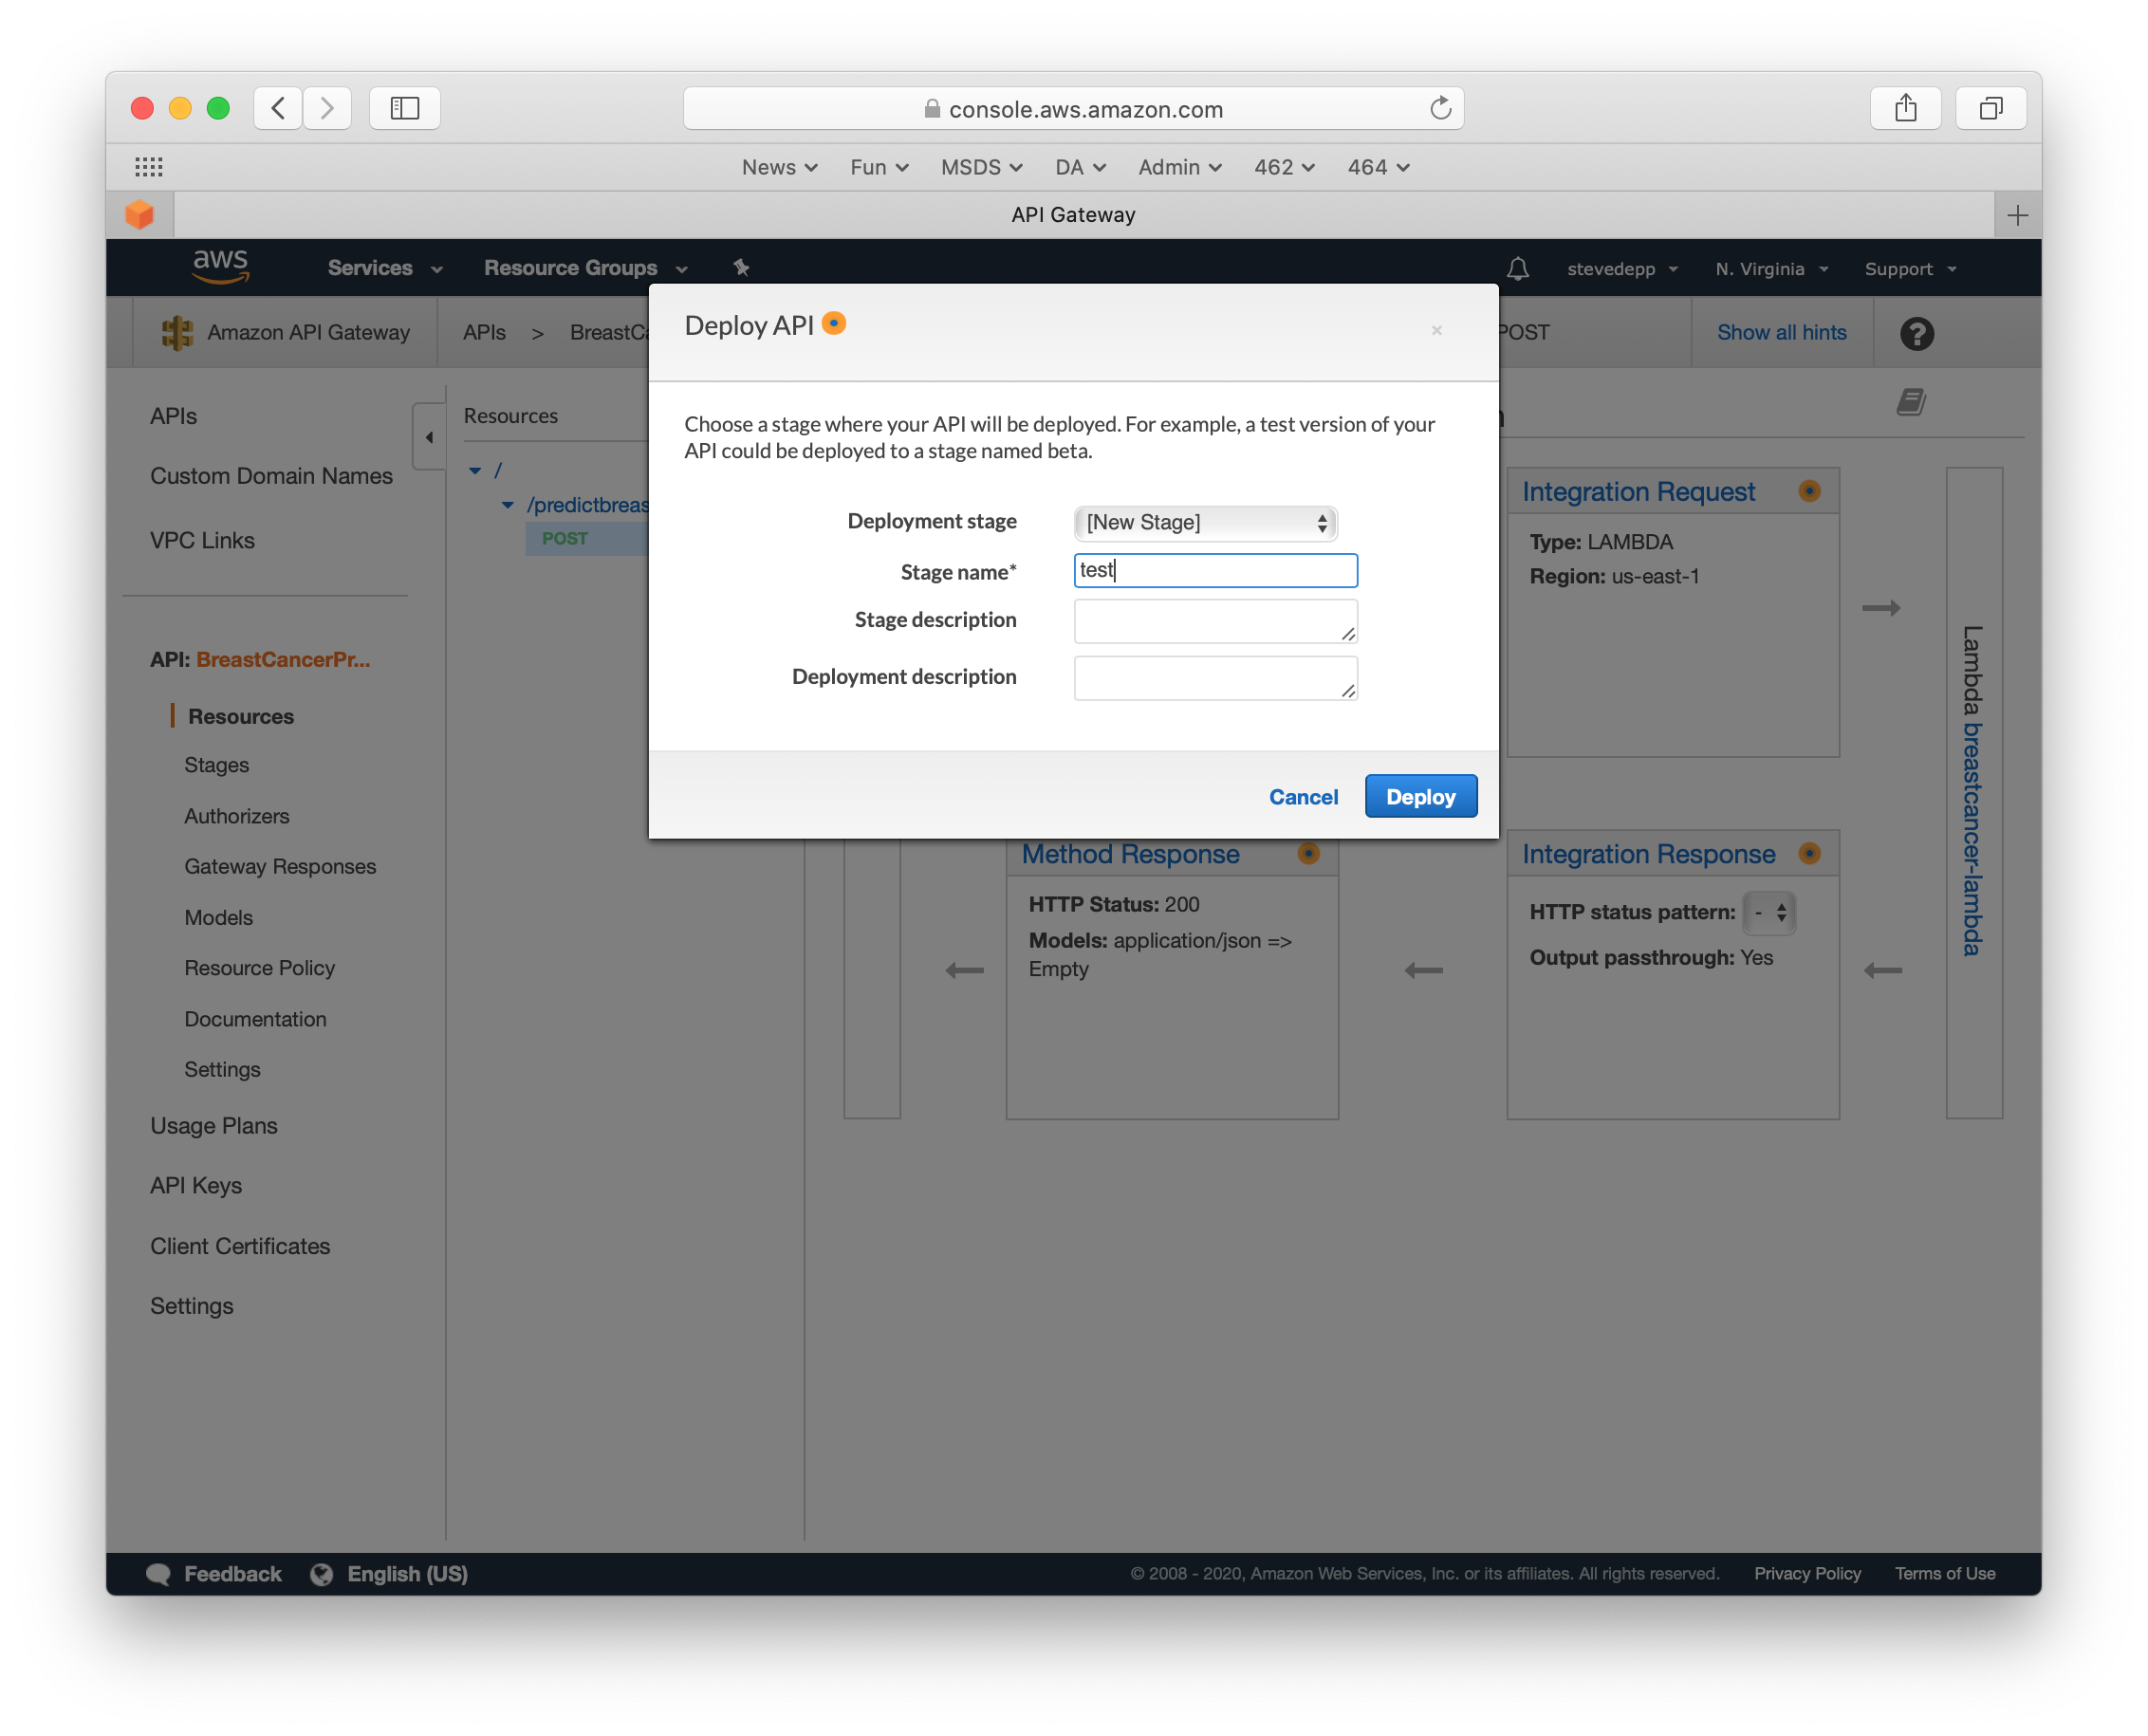
Task: Open the Integration Response link
Action: coord(1648,853)
